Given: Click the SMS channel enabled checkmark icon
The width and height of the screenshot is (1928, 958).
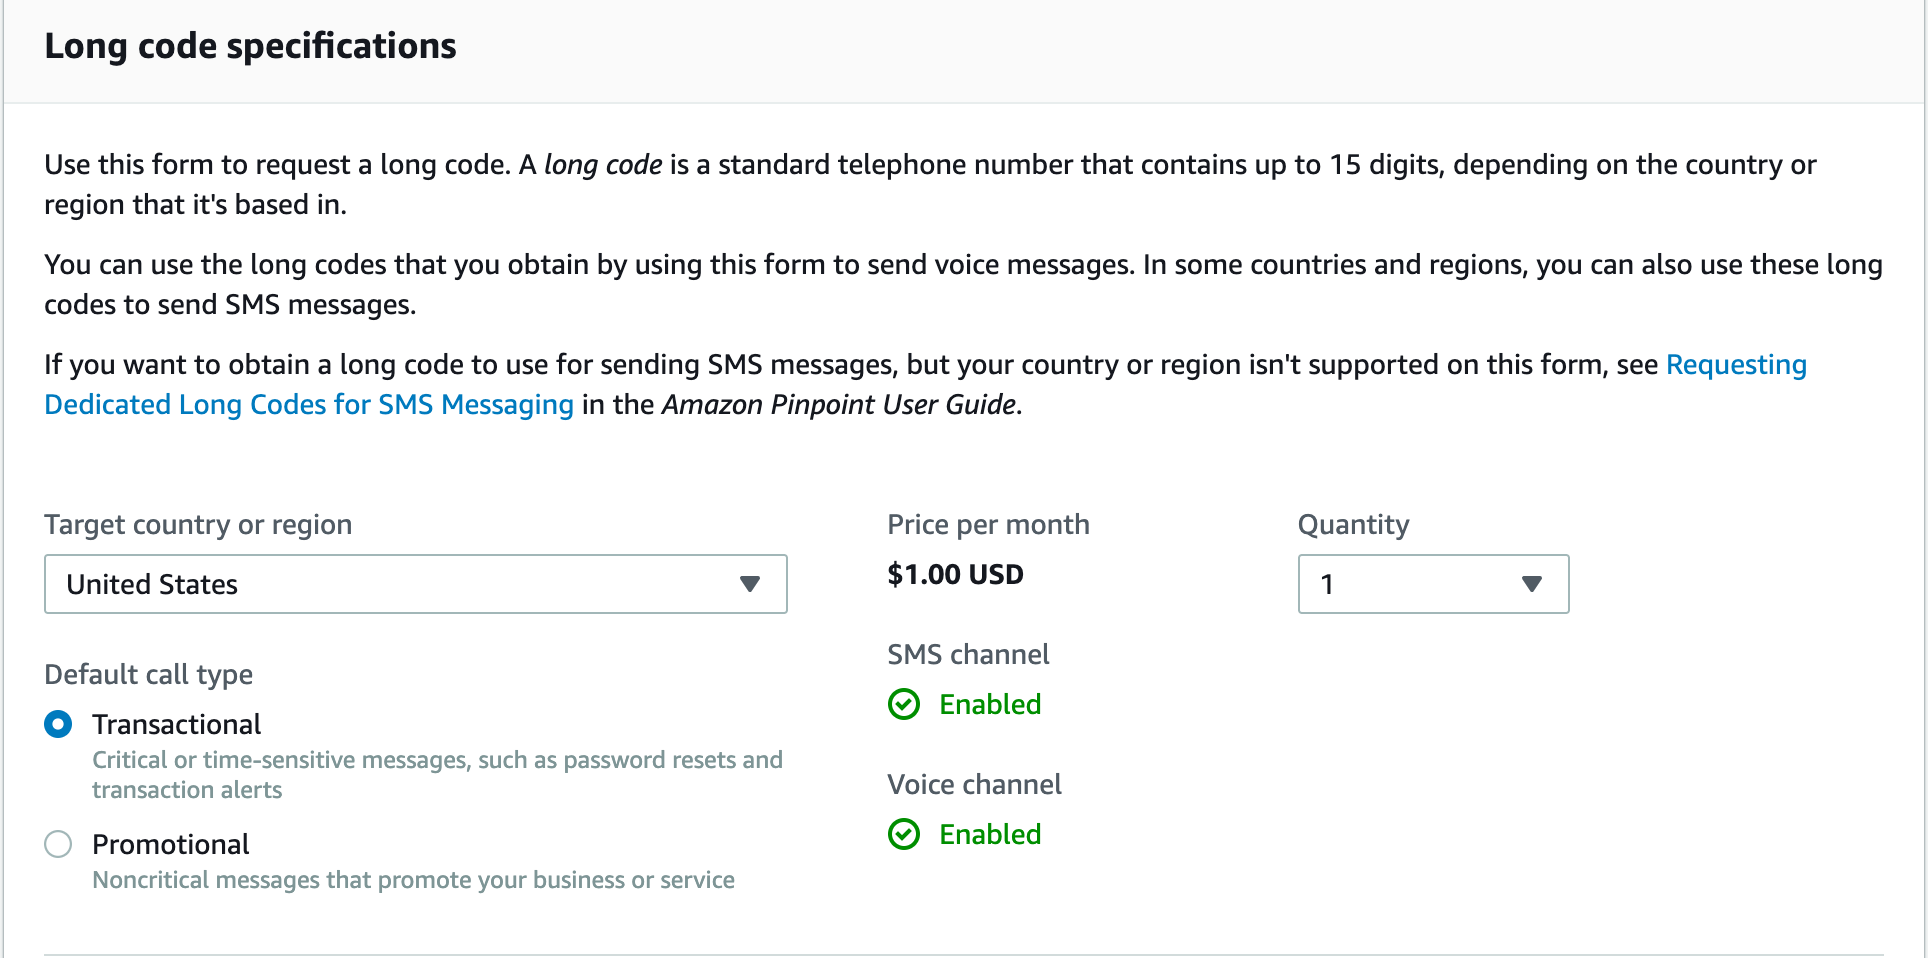Looking at the screenshot, I should (x=904, y=704).
